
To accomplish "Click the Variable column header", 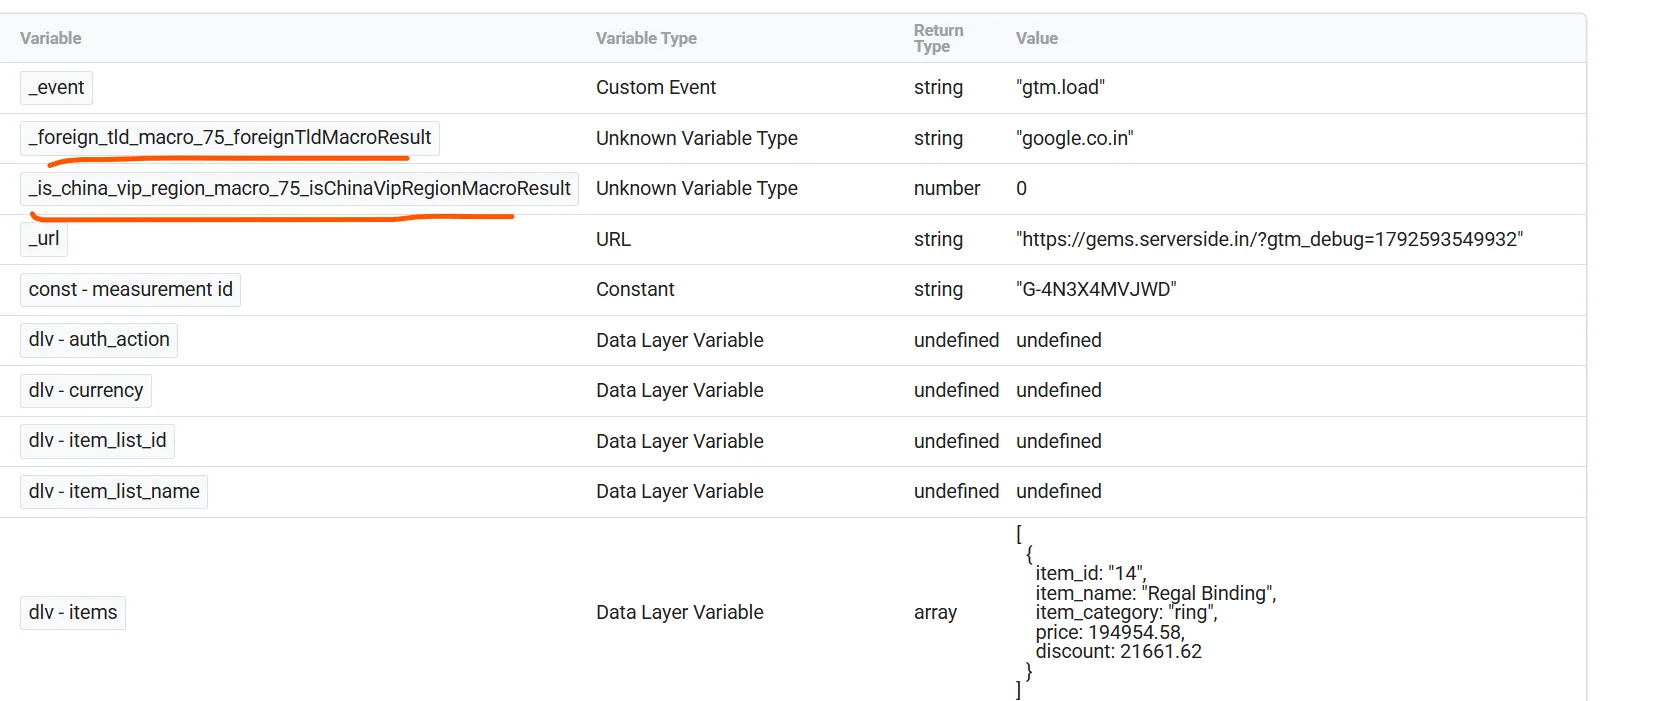I will pyautogui.click(x=51, y=38).
